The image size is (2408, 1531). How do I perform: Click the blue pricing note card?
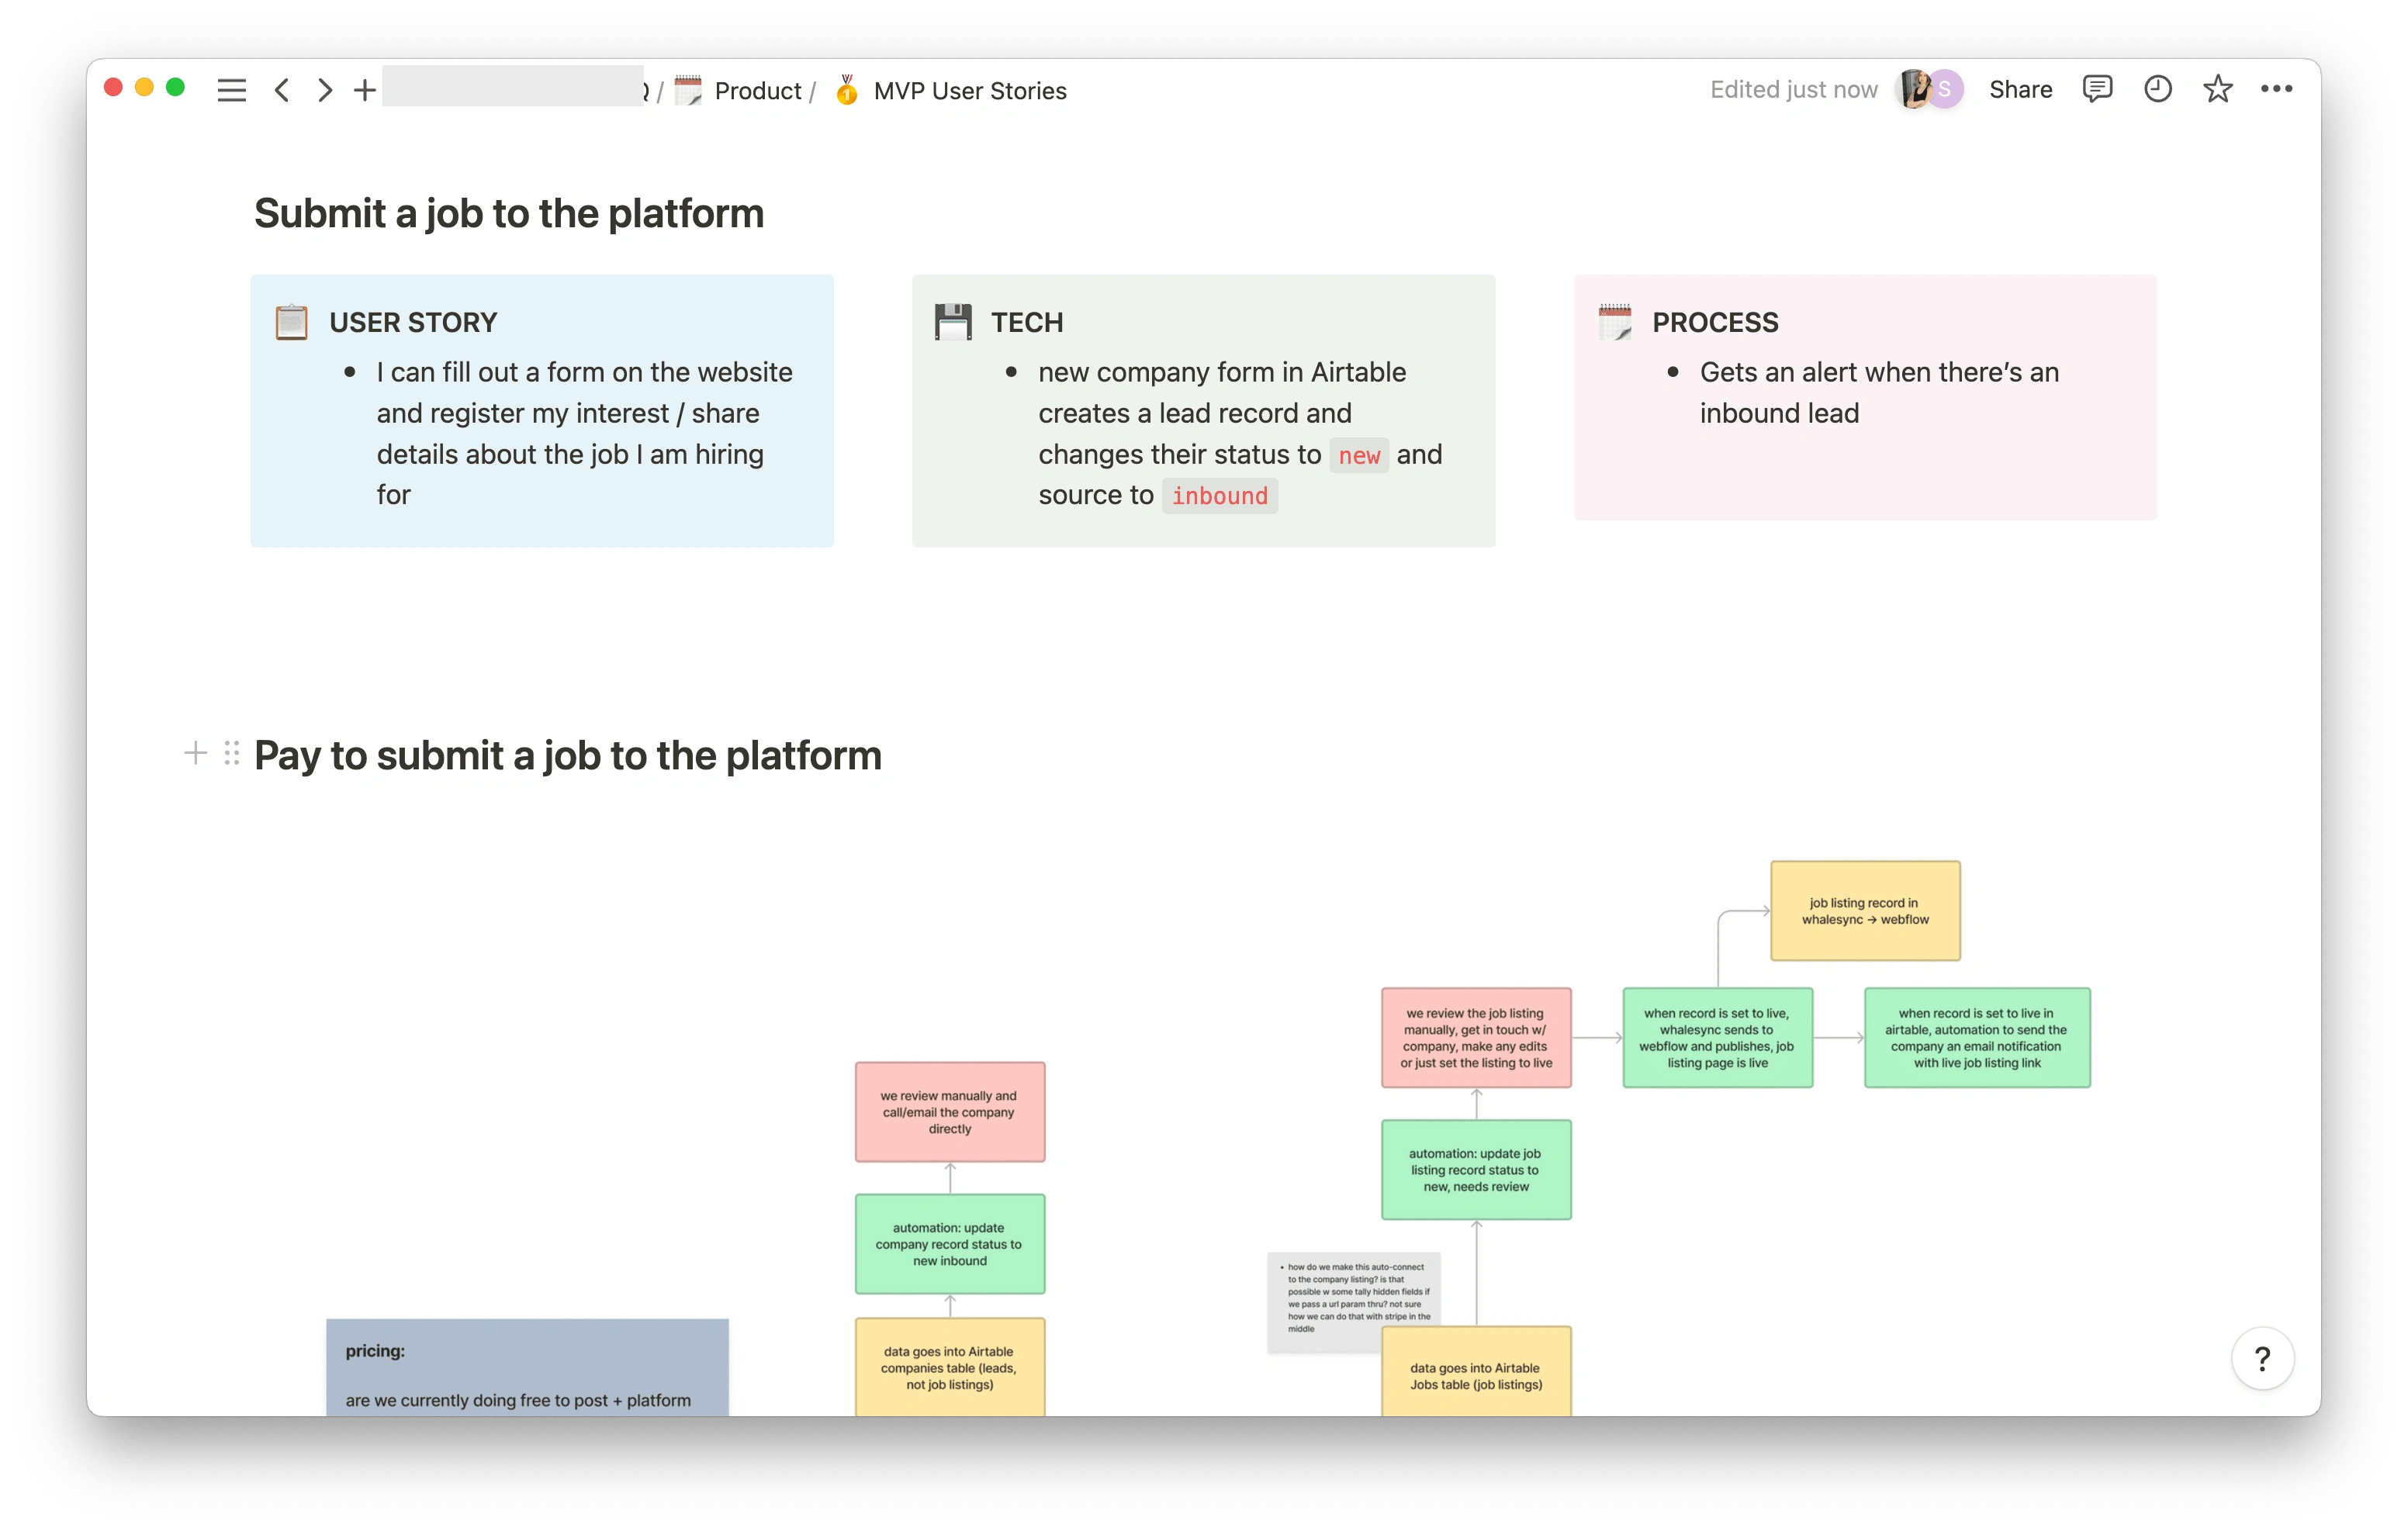pyautogui.click(x=527, y=1366)
